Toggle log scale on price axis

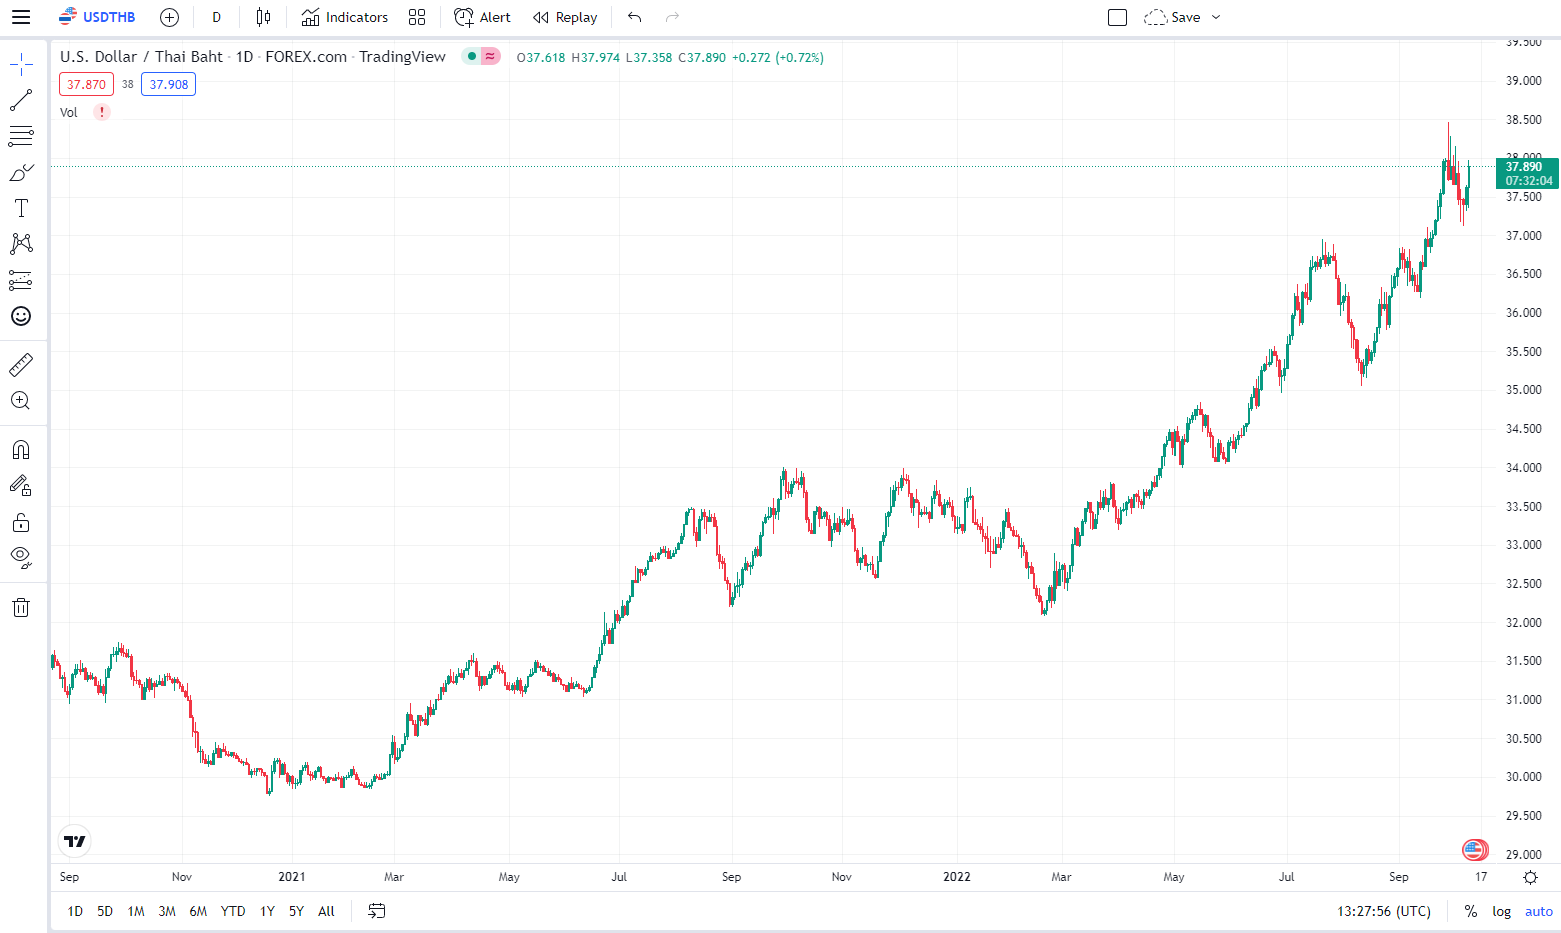pyautogui.click(x=1501, y=911)
